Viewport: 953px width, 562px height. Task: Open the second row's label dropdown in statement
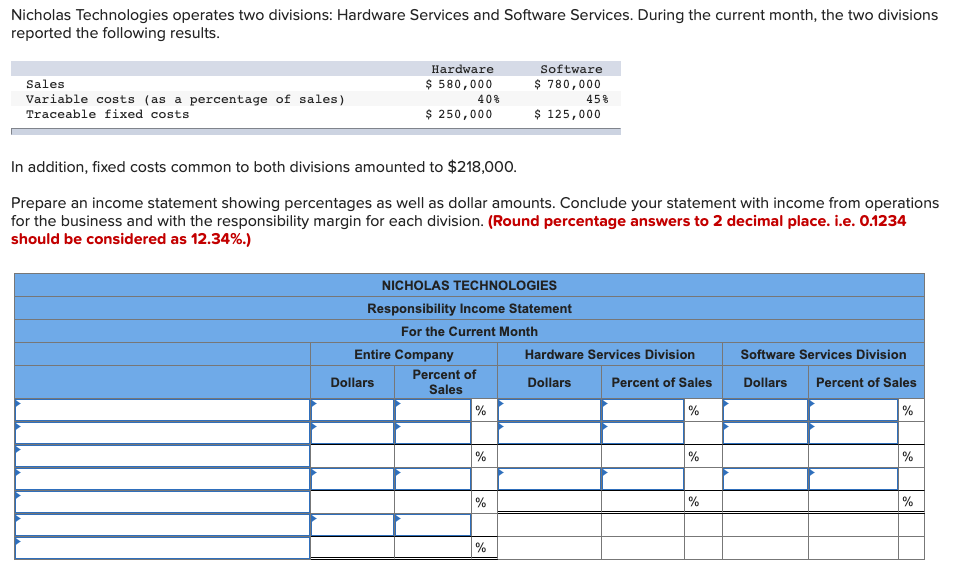tap(162, 433)
